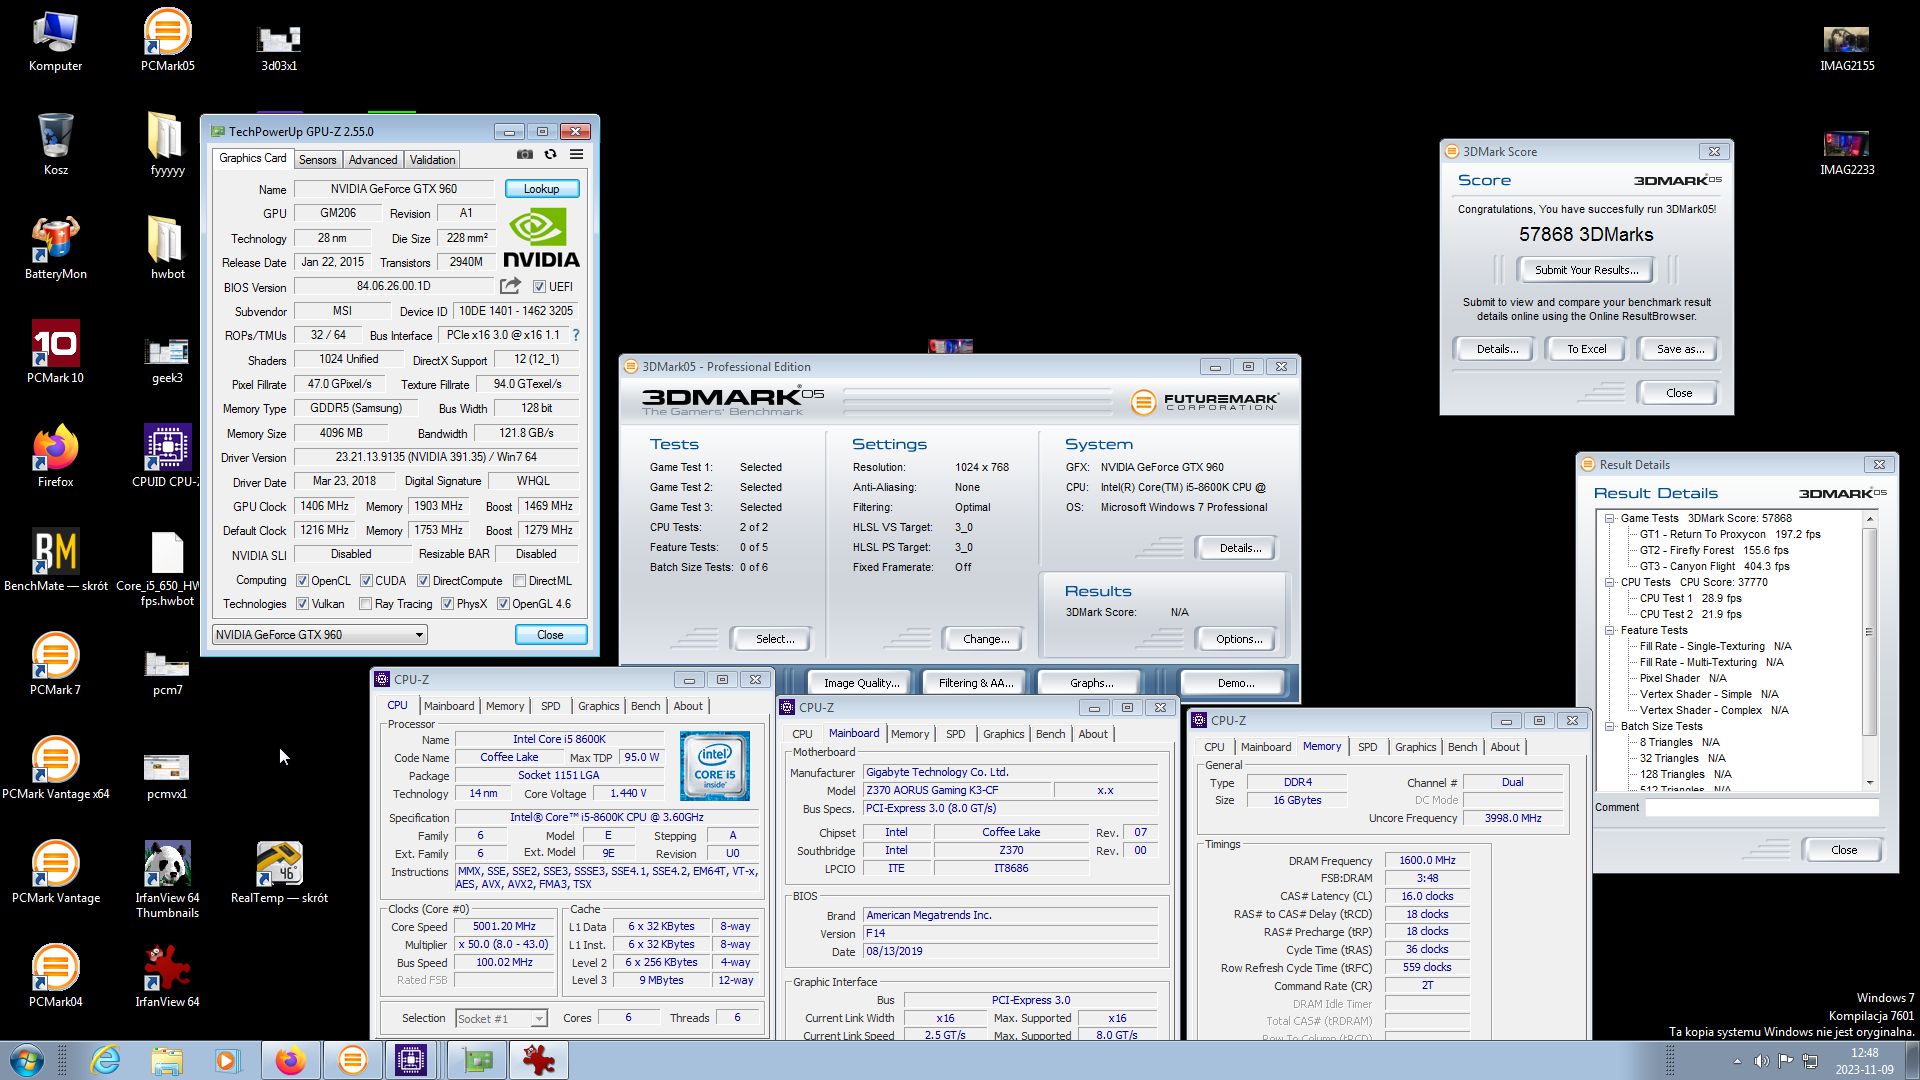Open Windows Explorer from the taskbar
The image size is (1920, 1080).
(167, 1060)
